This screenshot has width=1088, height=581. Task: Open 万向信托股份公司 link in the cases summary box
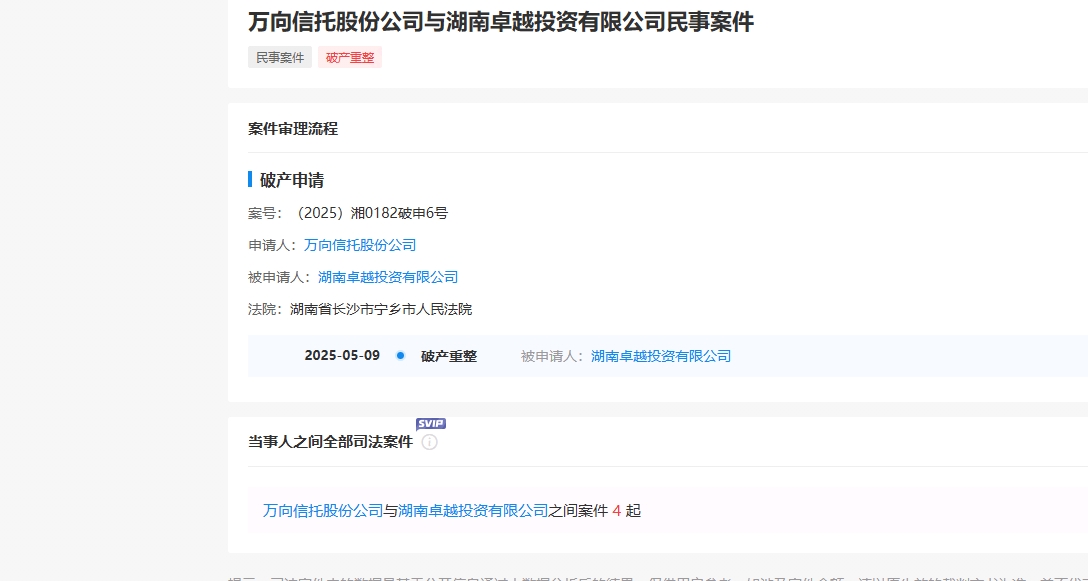[323, 511]
